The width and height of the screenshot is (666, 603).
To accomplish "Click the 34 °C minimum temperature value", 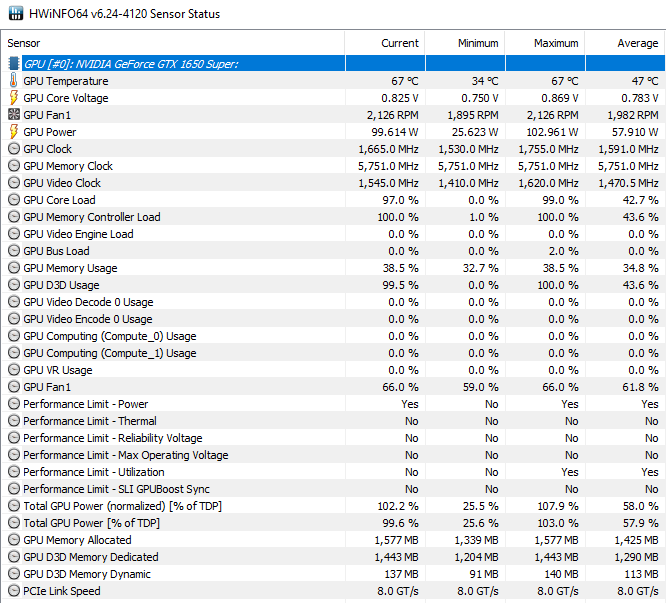I will pyautogui.click(x=485, y=81).
